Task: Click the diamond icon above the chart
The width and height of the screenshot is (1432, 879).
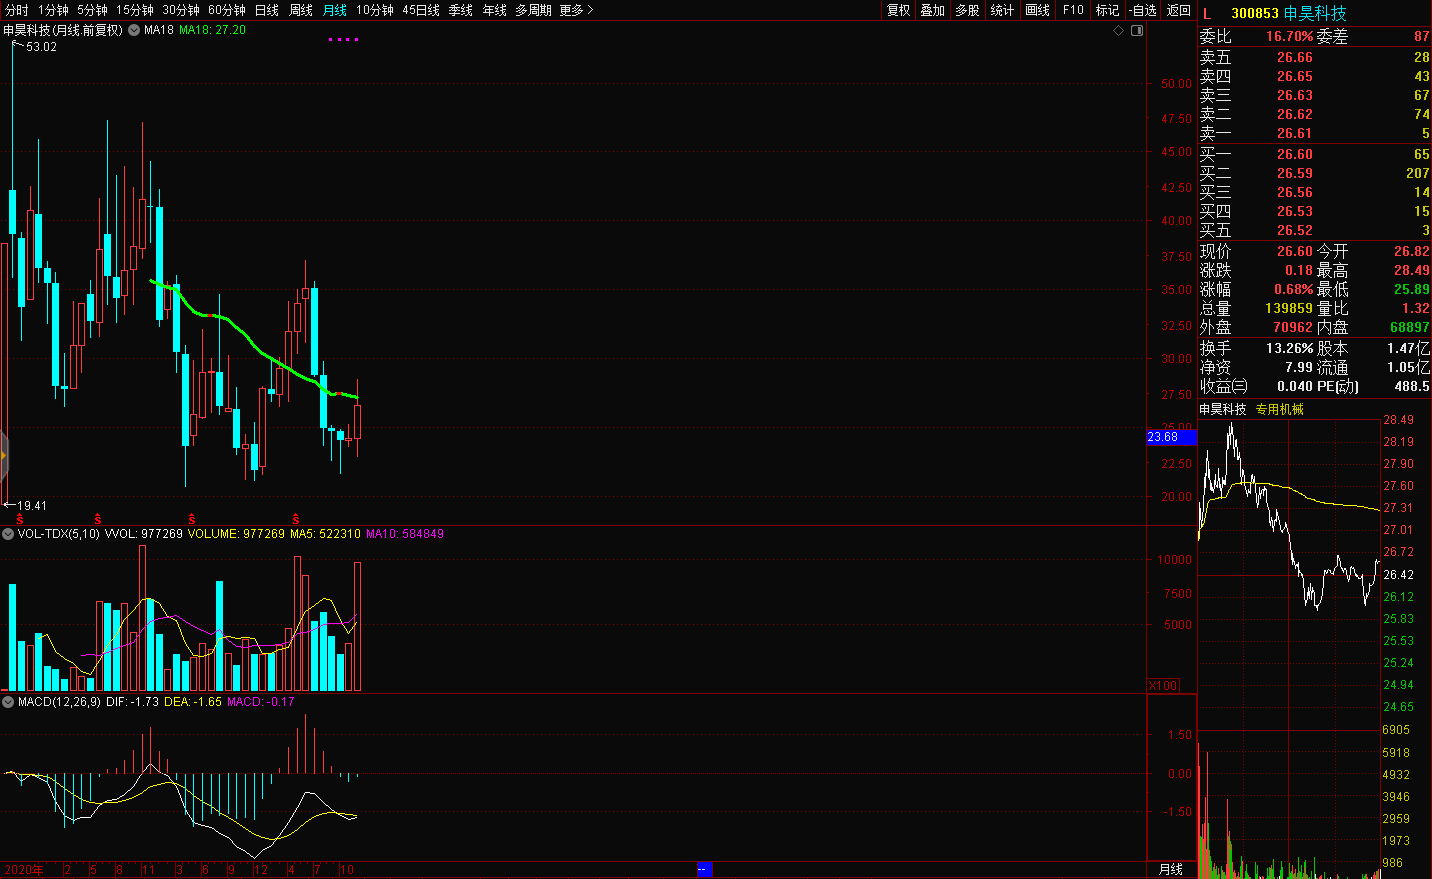Action: pos(1118,30)
